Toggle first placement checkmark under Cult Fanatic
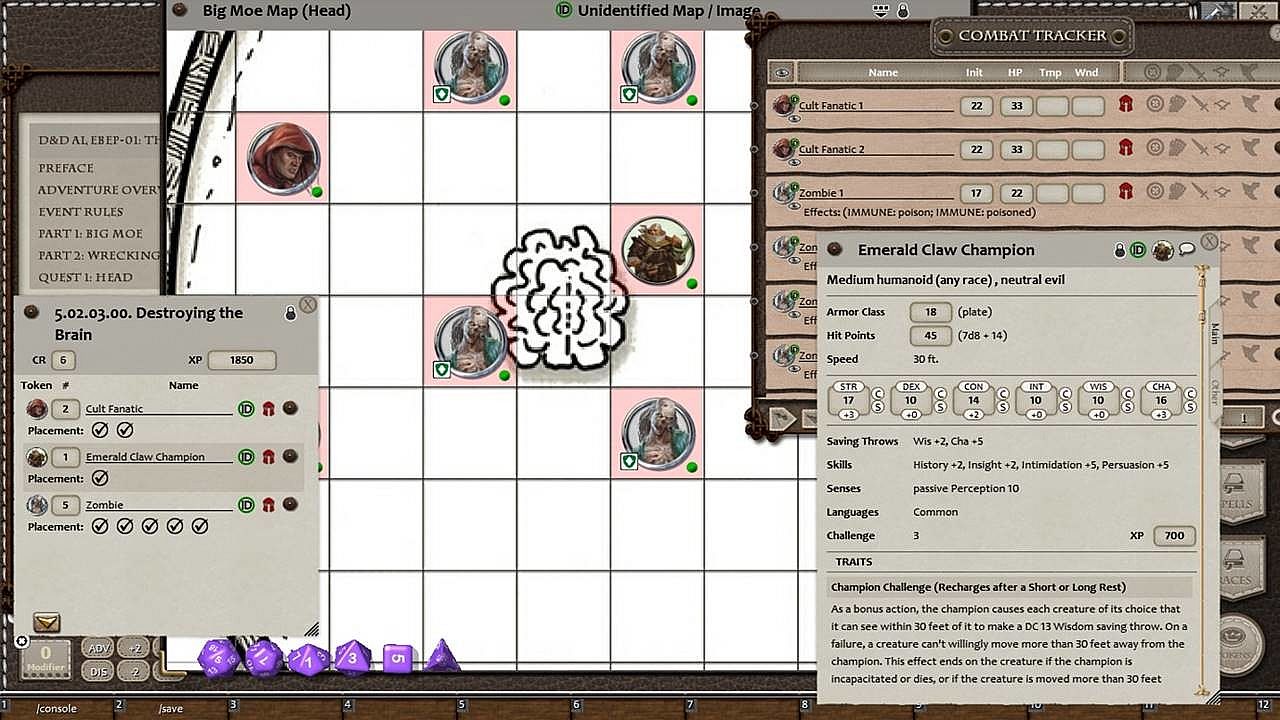Viewport: 1280px width, 720px height. coord(100,430)
